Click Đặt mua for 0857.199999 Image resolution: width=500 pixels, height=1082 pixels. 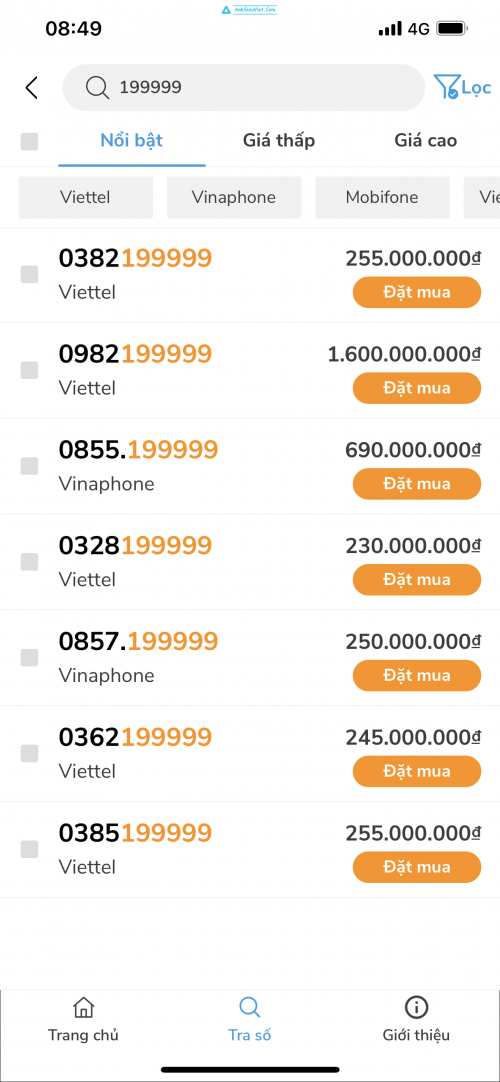(417, 676)
